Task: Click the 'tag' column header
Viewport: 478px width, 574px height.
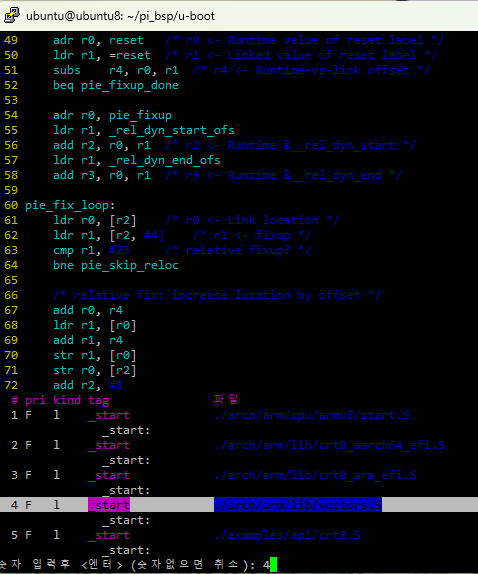Action: tap(98, 400)
